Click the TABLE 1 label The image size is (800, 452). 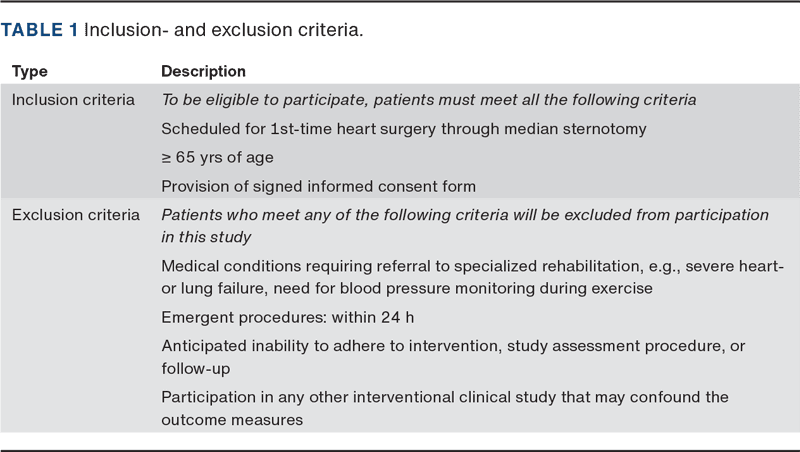(x=39, y=30)
